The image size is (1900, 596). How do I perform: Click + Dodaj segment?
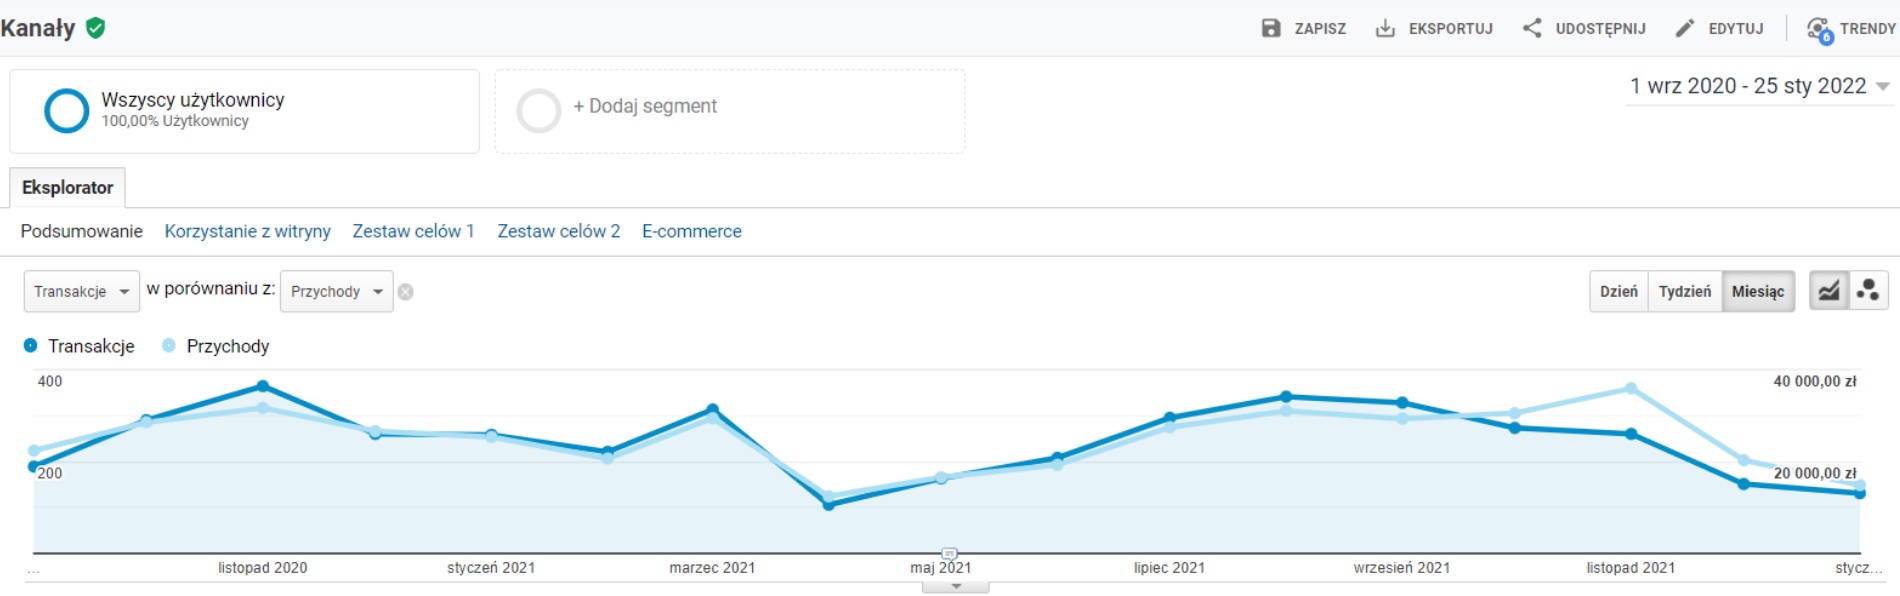click(x=645, y=106)
